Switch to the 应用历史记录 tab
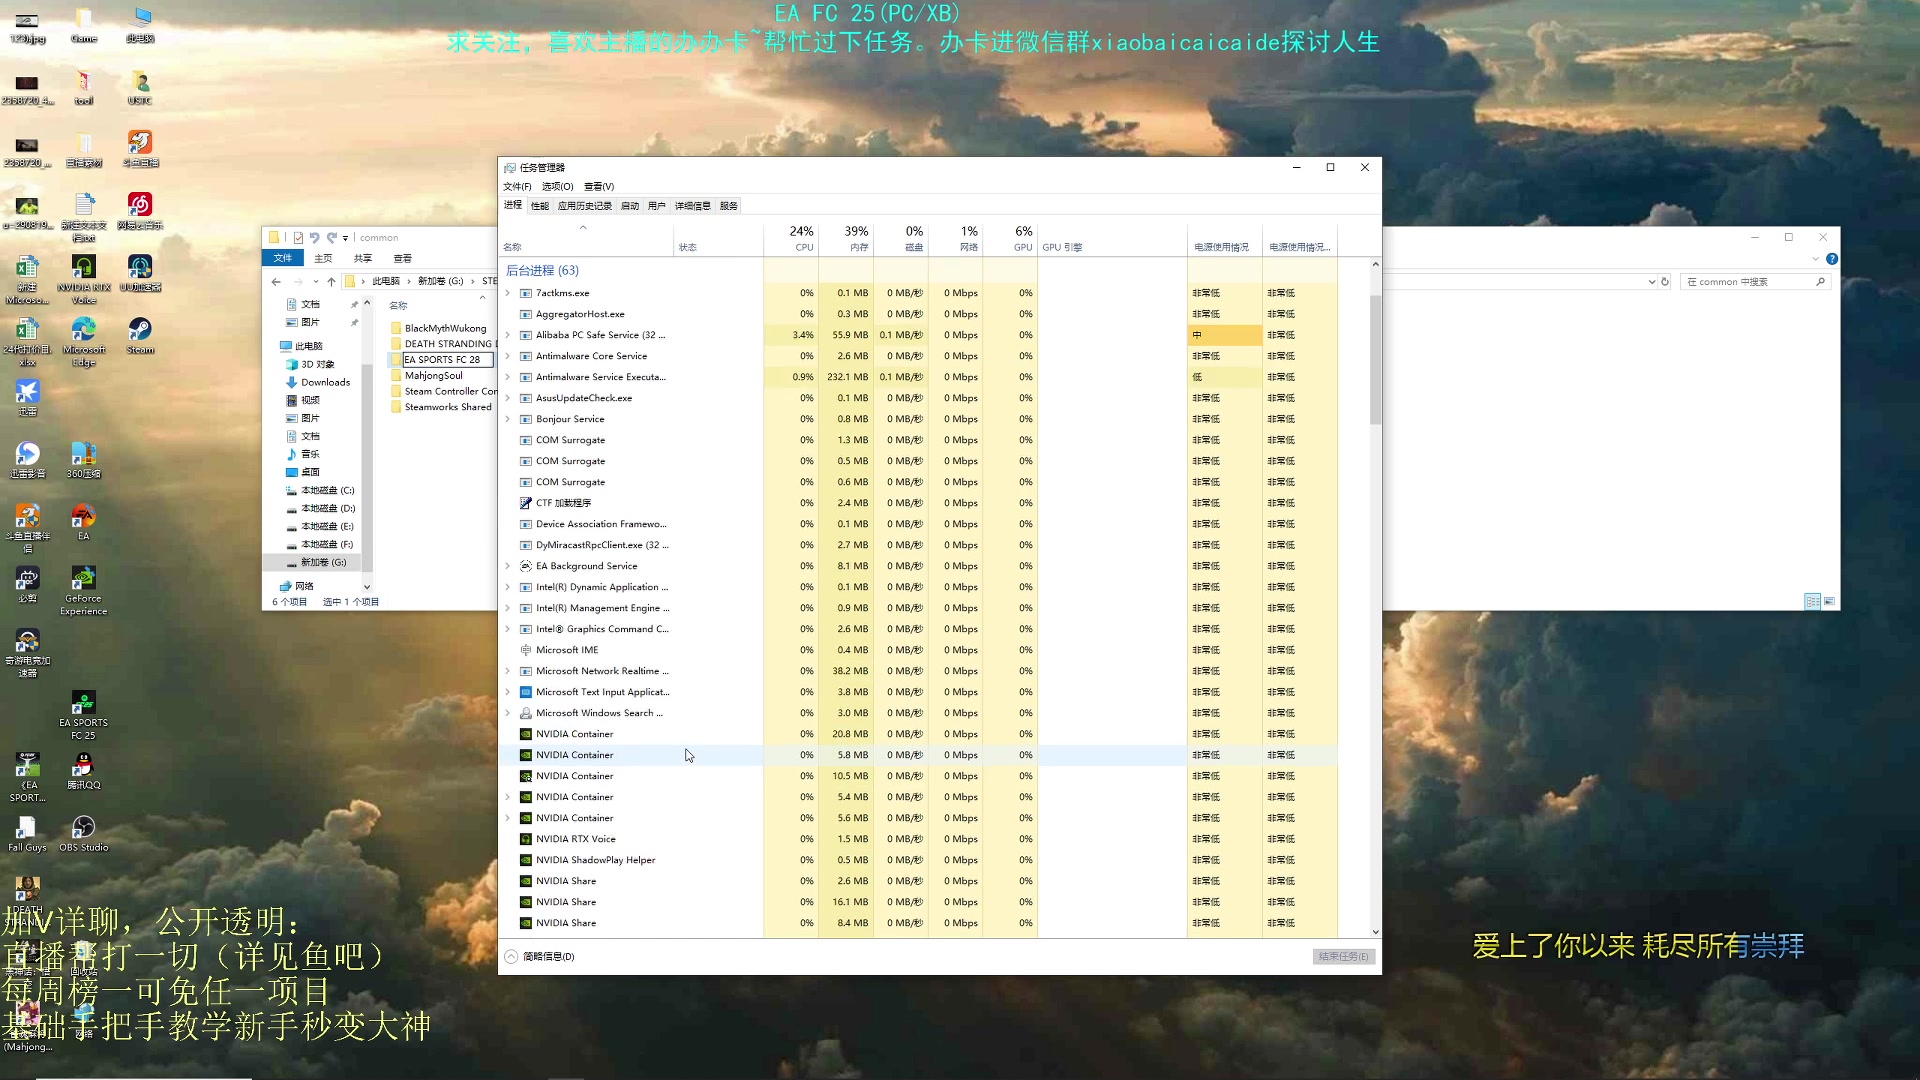 click(x=584, y=206)
